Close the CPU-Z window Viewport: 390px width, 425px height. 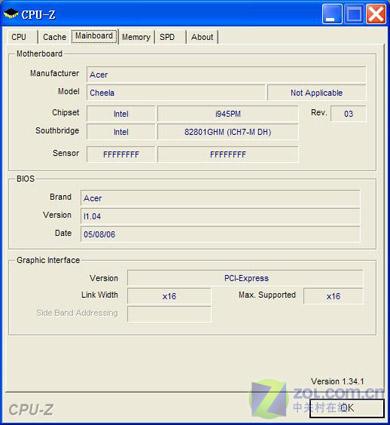point(376,14)
